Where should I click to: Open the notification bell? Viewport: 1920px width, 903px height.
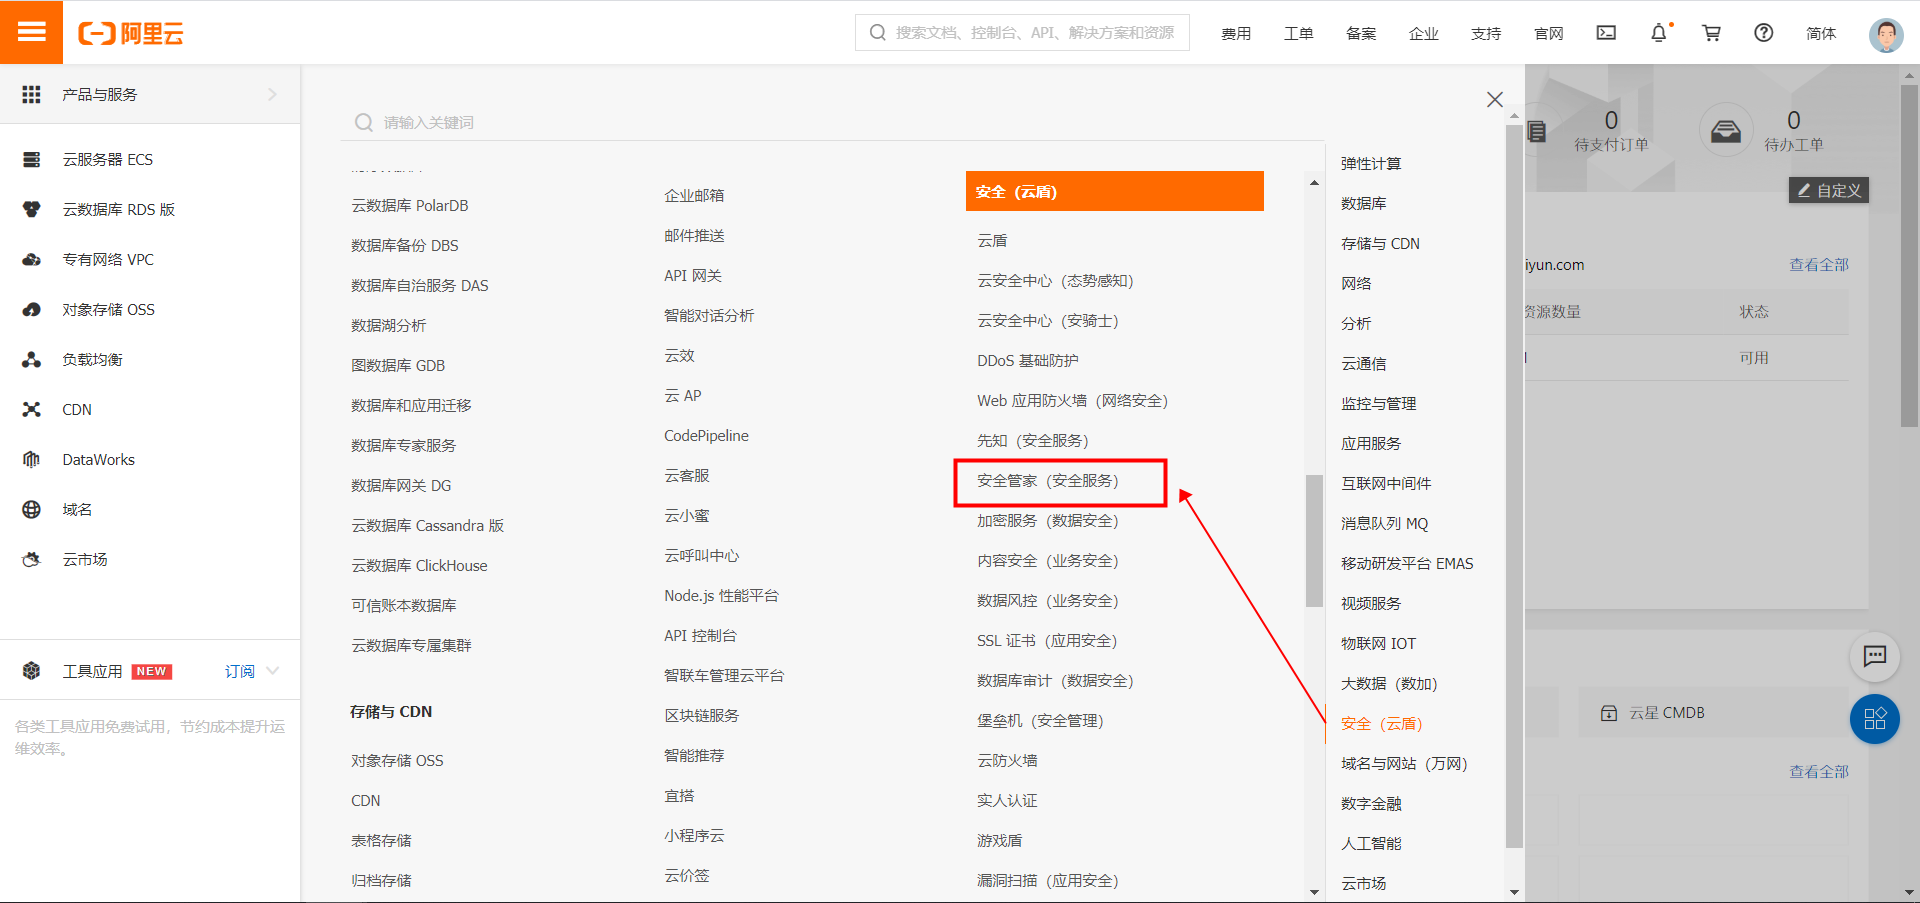coord(1659,33)
